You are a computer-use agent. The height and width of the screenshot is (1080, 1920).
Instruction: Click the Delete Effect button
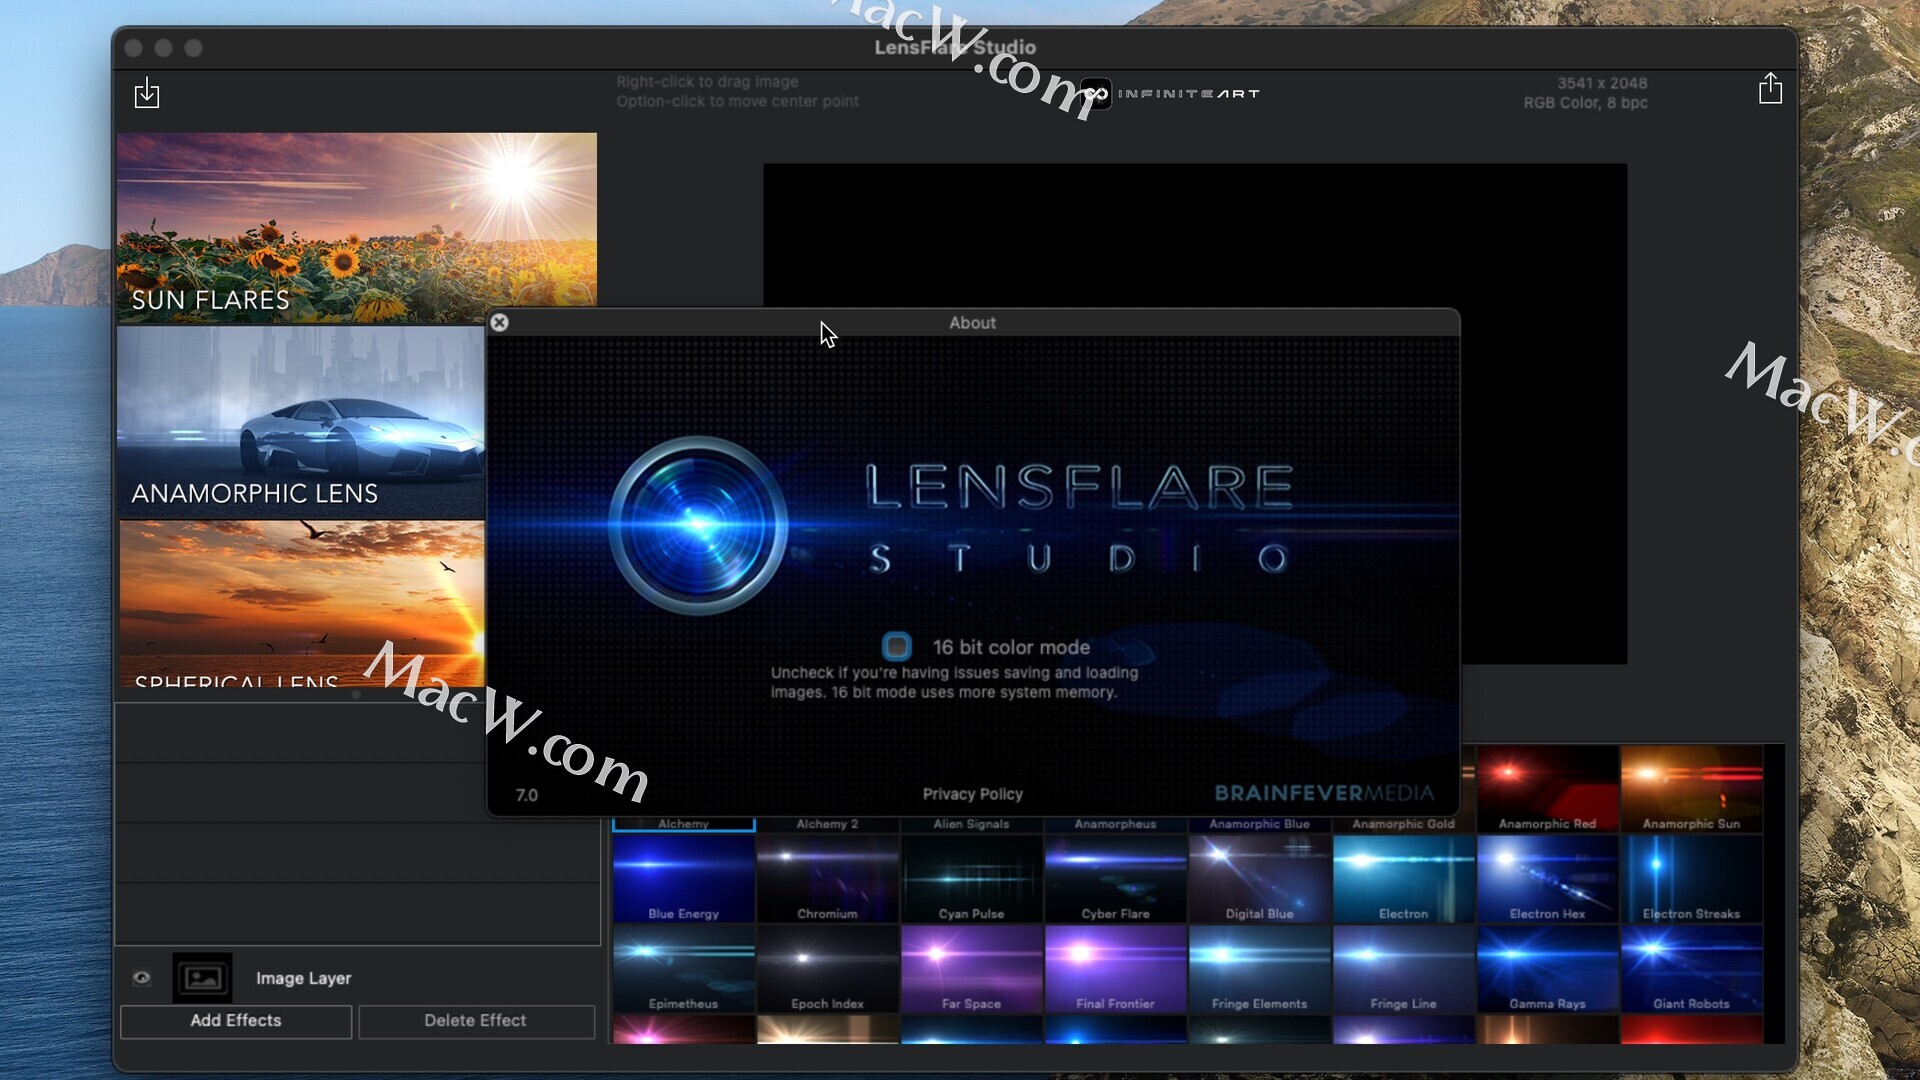[476, 1021]
